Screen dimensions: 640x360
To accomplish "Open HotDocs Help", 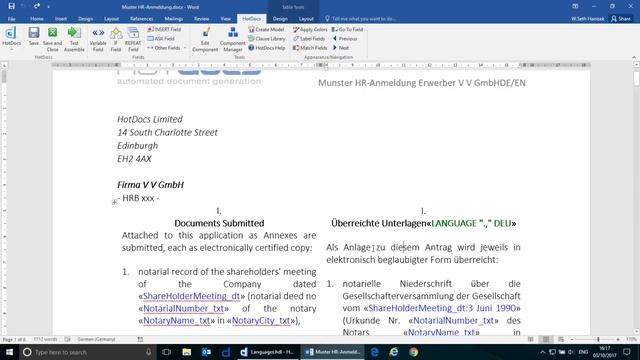I will (267, 48).
